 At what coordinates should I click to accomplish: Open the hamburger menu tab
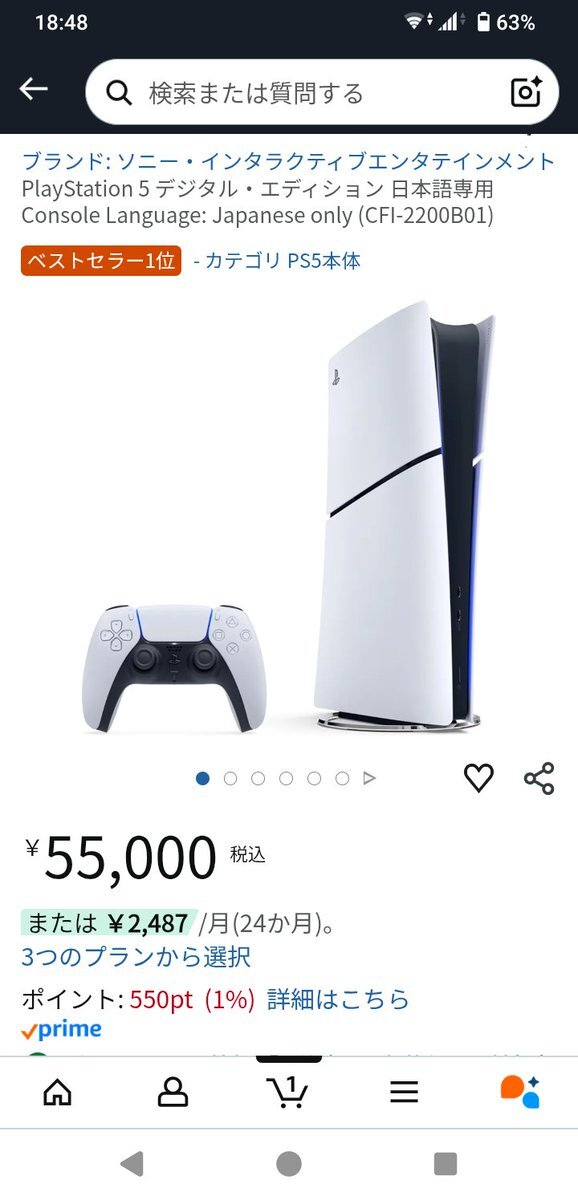(404, 1092)
